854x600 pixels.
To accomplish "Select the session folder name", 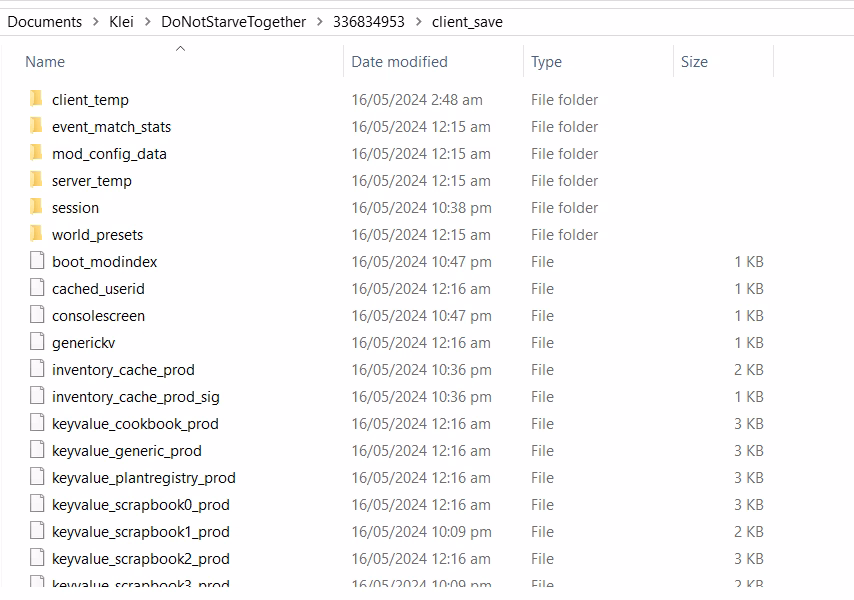I will tap(76, 208).
